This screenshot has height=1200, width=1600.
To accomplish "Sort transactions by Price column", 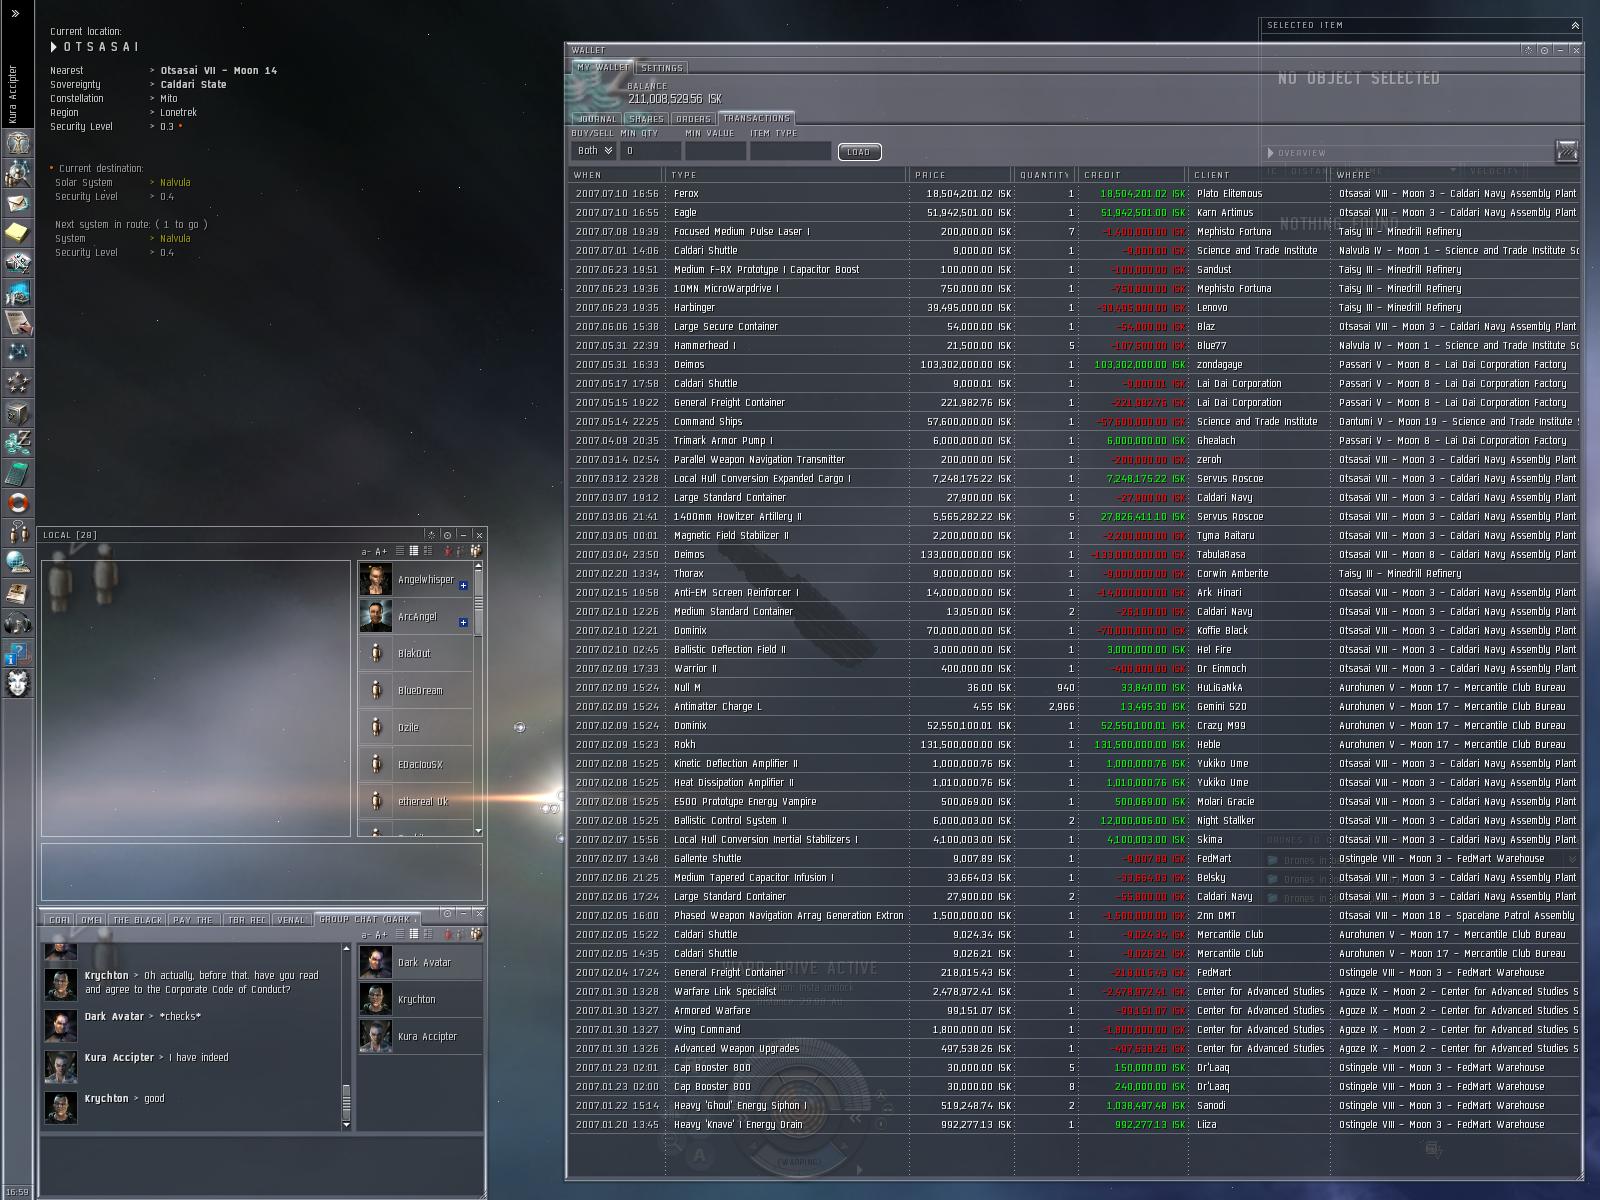I will coord(959,175).
